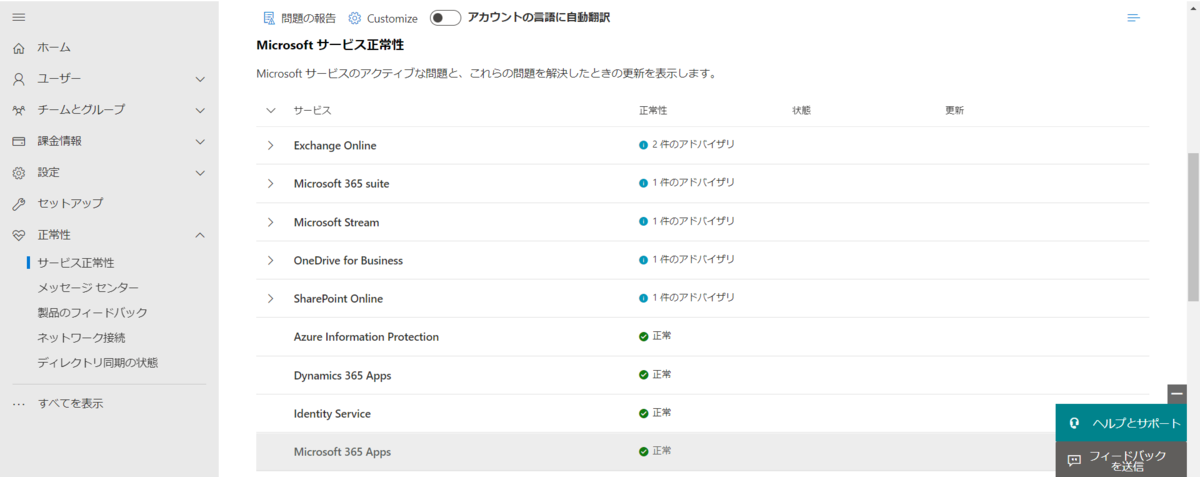Expand the Microsoft 365 suite row
1200x477 pixels.
pyautogui.click(x=270, y=184)
